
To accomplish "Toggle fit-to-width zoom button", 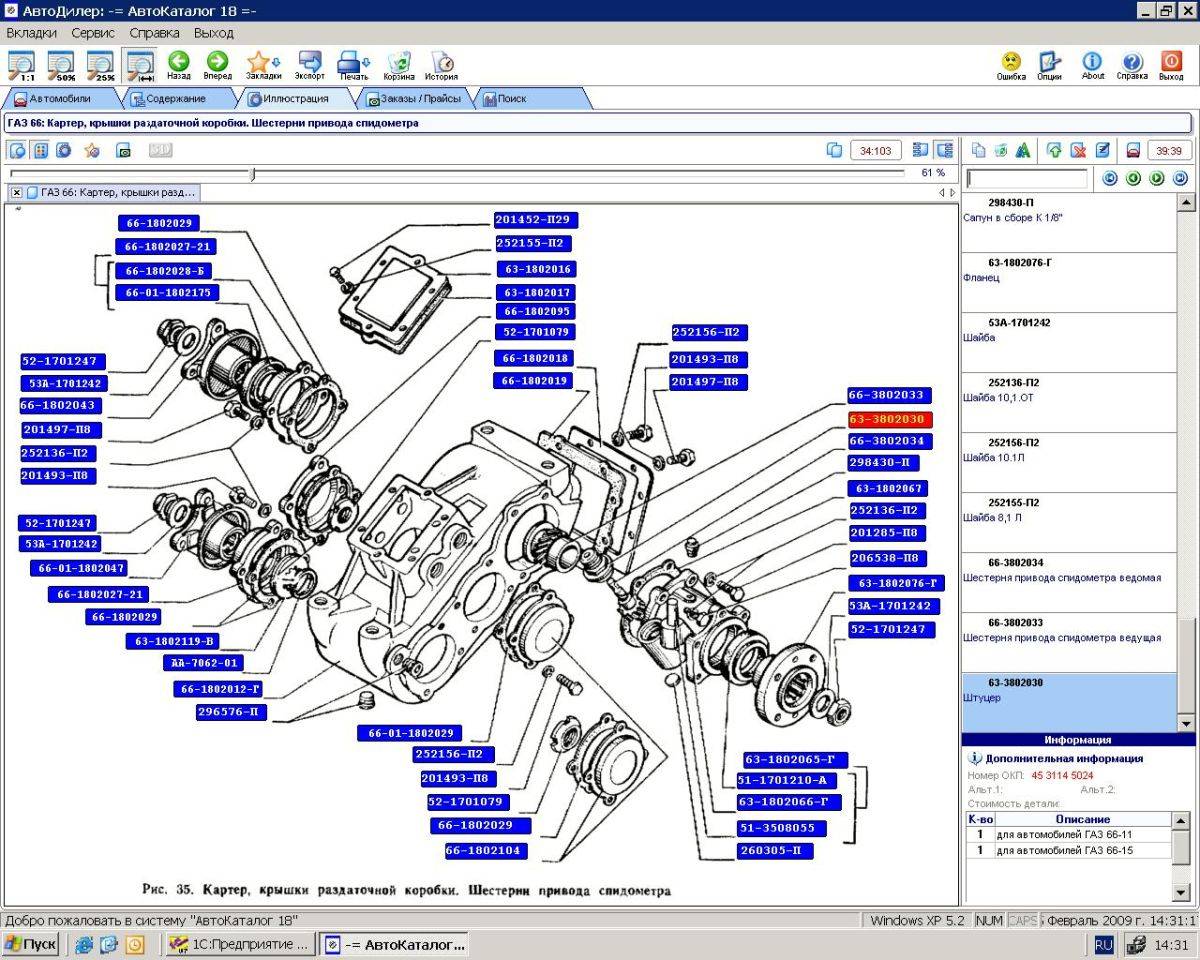I will pos(138,65).
